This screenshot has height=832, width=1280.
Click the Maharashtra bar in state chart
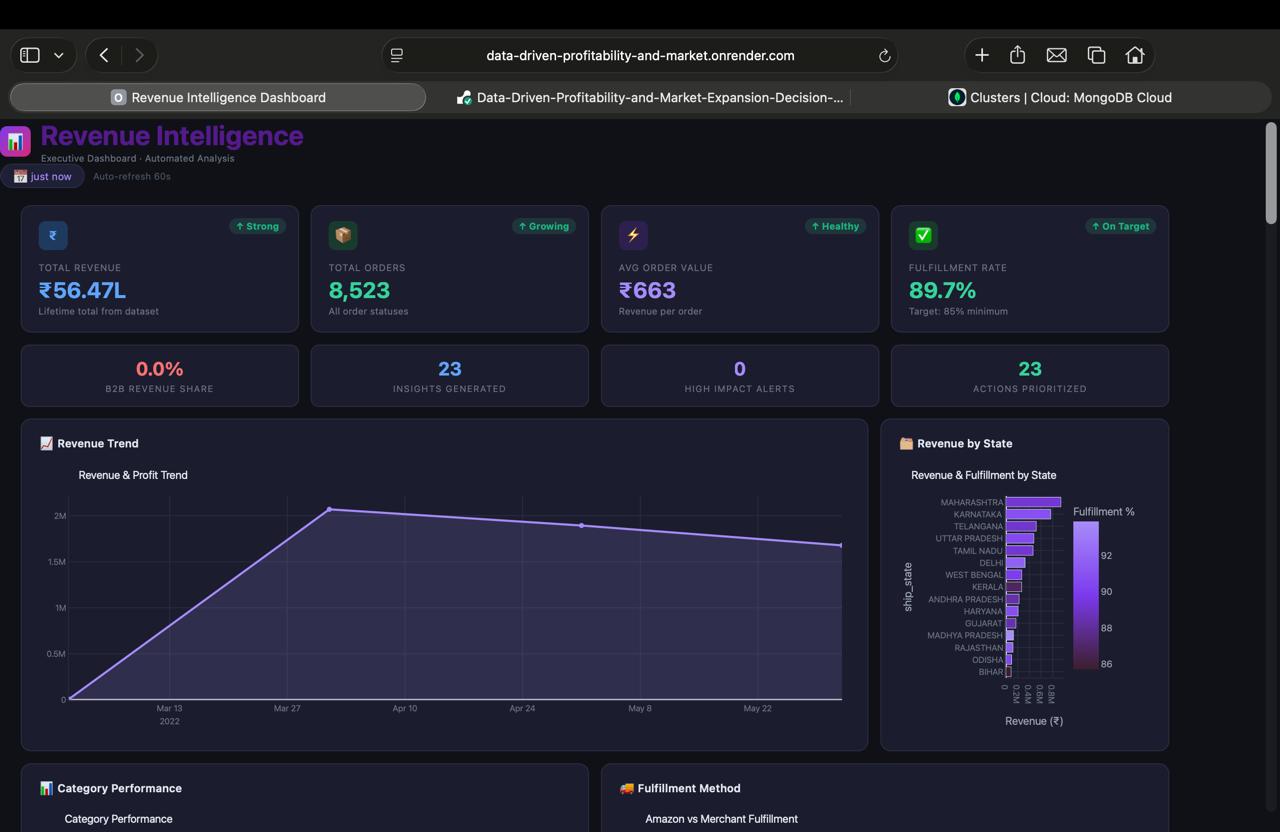click(x=1033, y=502)
